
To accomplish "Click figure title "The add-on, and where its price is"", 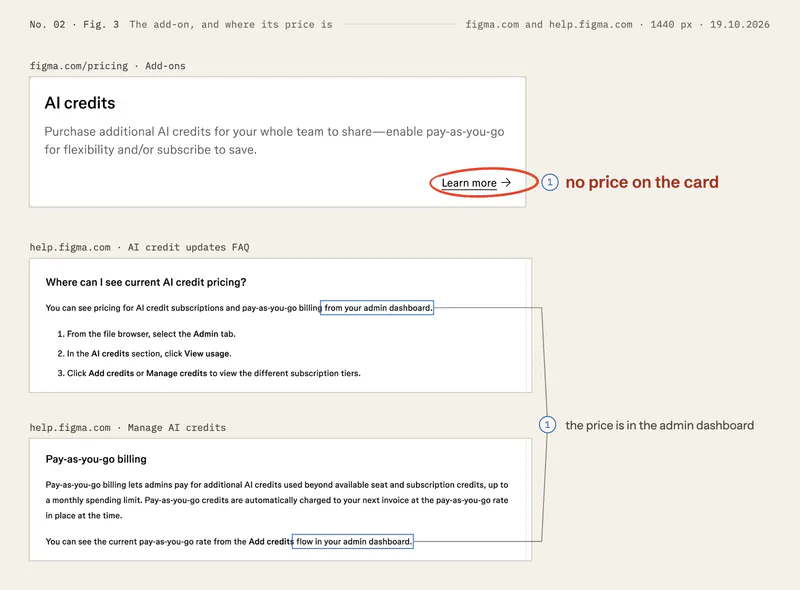I will (x=231, y=24).
